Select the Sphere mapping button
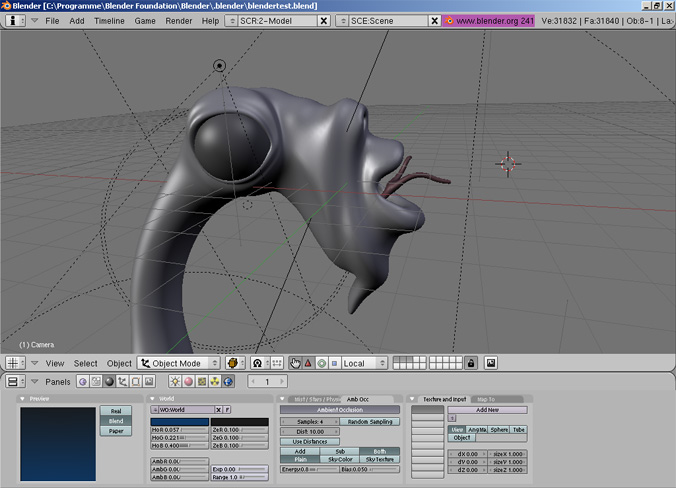The width and height of the screenshot is (676, 488). tap(499, 430)
